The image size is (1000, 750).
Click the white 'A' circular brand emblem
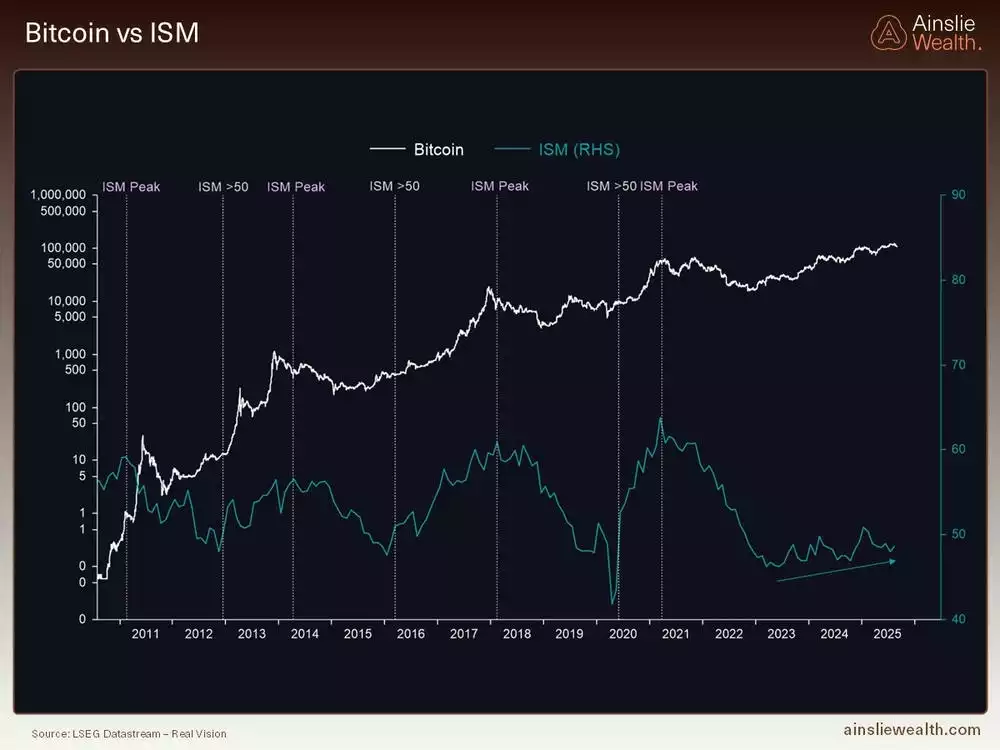(x=889, y=33)
